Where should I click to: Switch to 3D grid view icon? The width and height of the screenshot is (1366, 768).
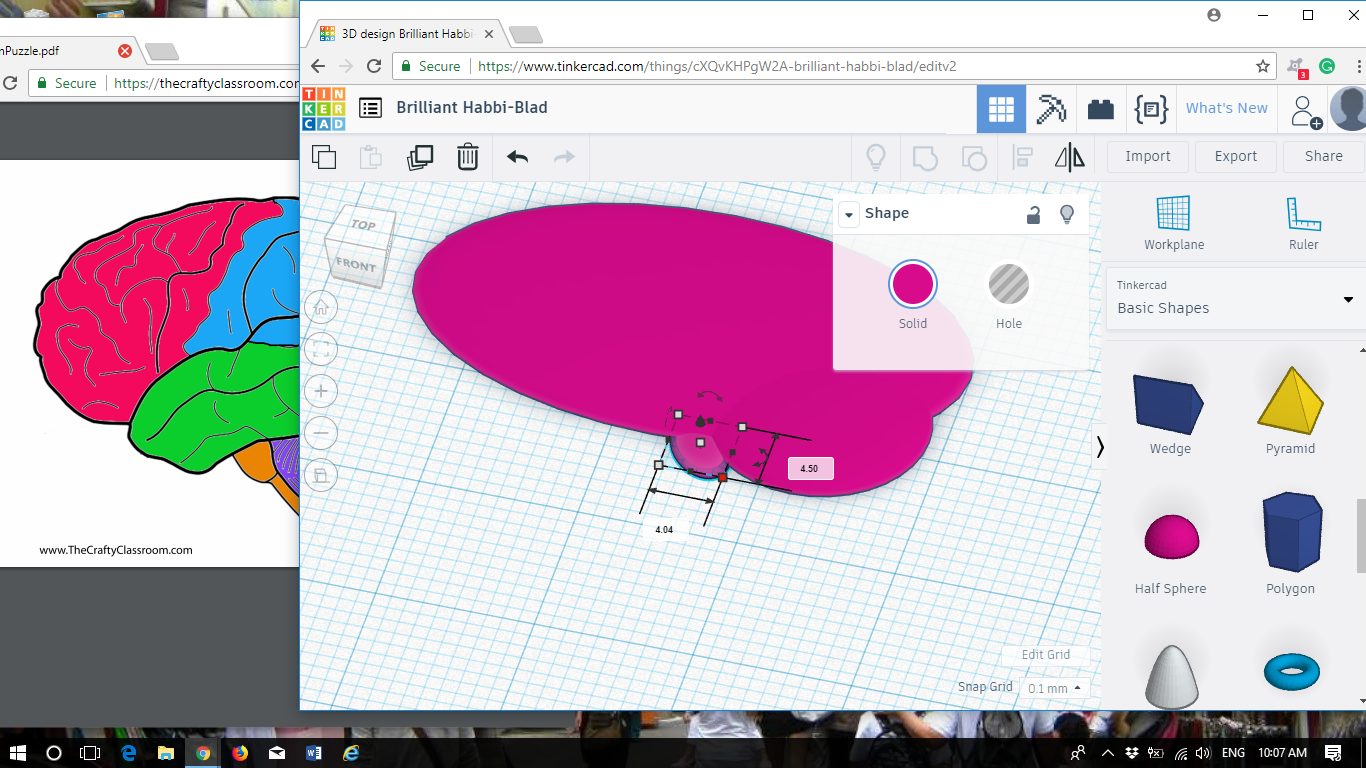point(1001,108)
